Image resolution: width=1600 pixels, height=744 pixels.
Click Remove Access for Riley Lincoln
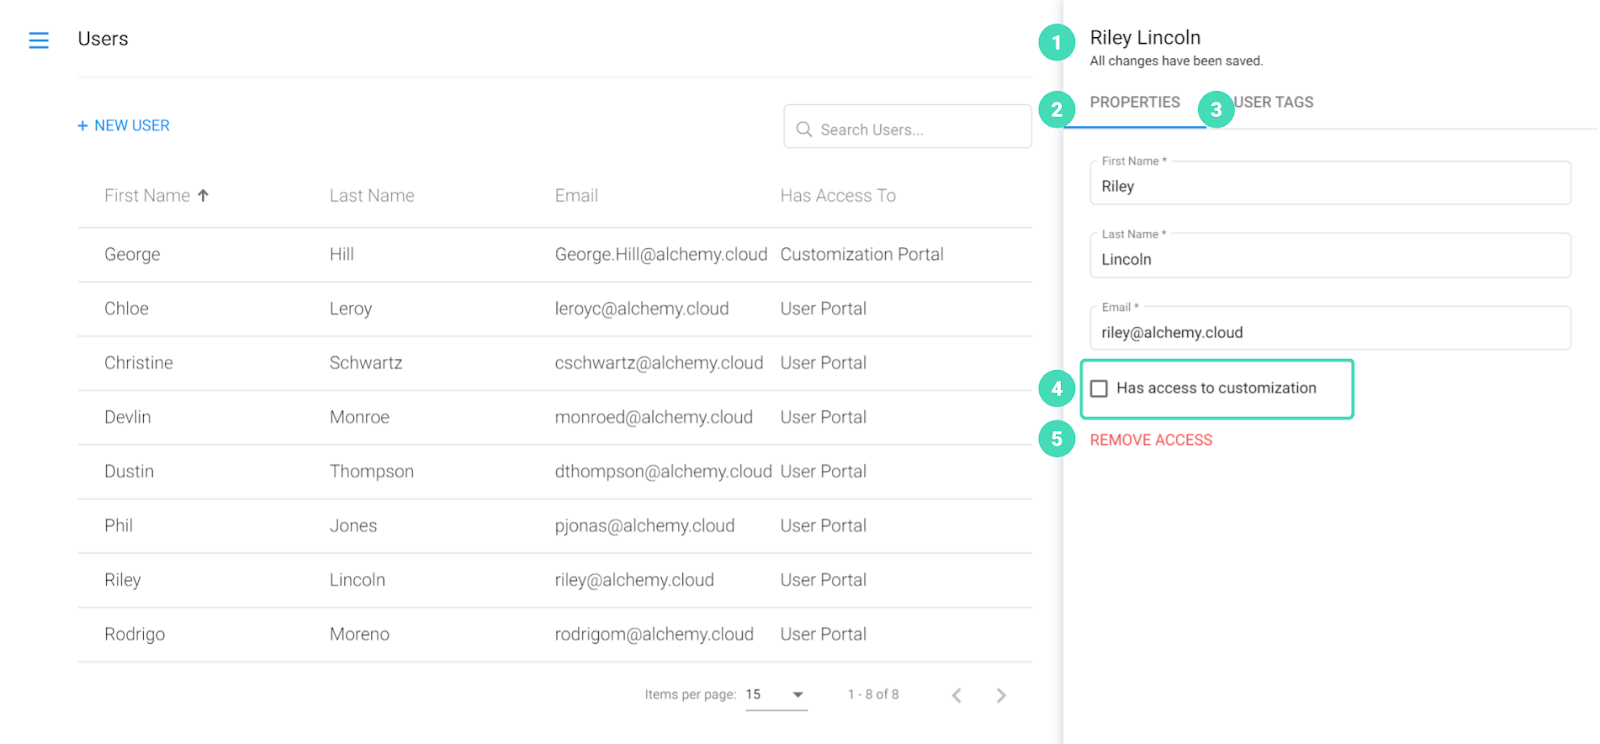point(1151,440)
